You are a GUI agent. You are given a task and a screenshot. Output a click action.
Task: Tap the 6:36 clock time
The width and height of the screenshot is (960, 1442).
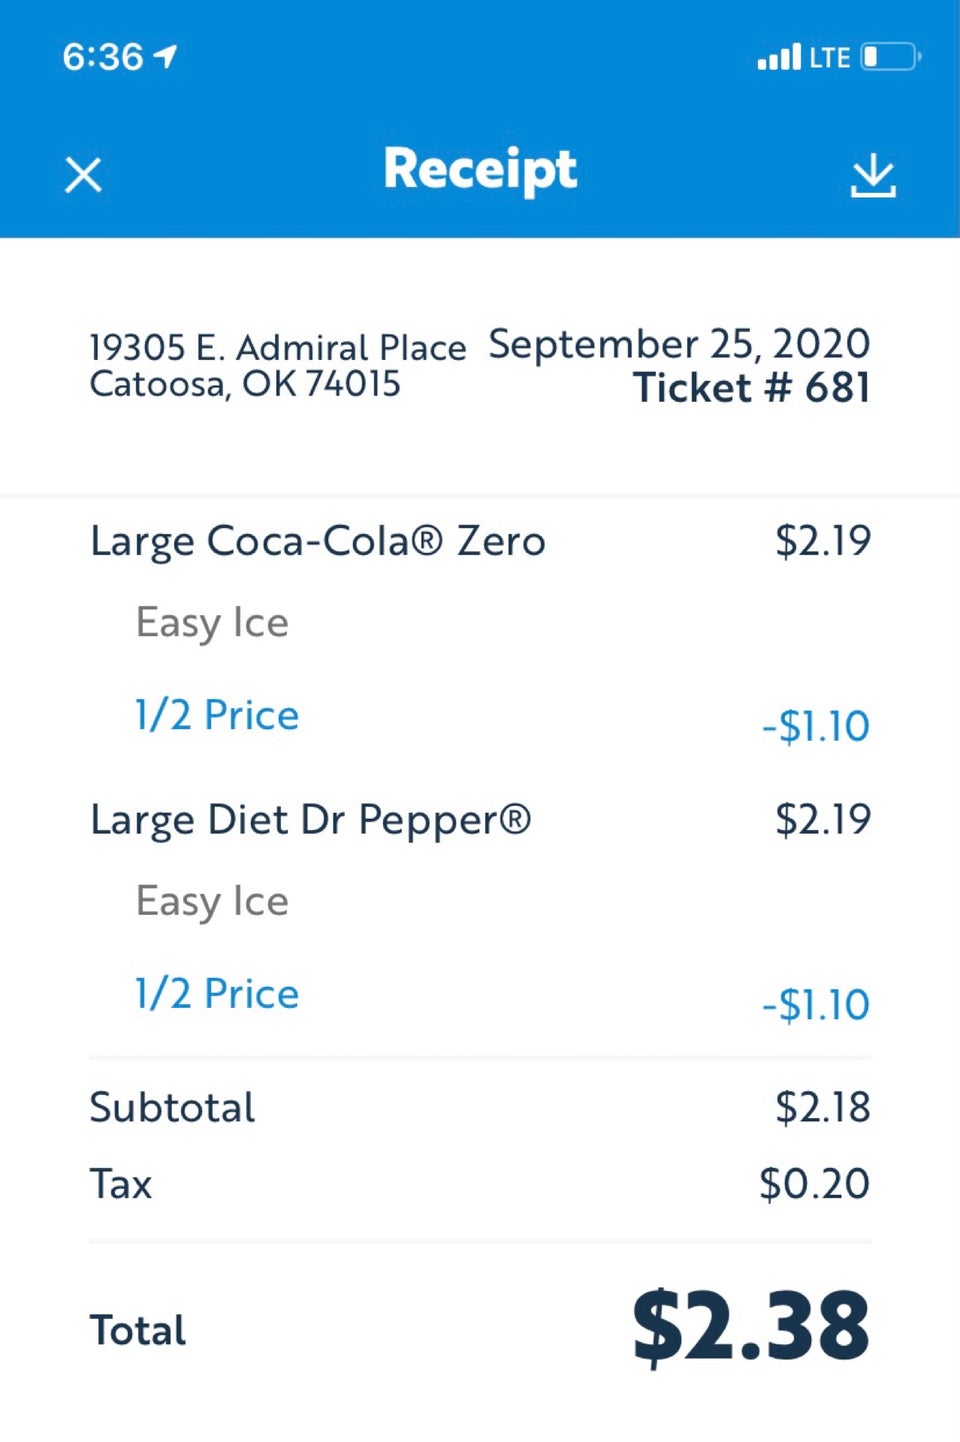coord(103,57)
